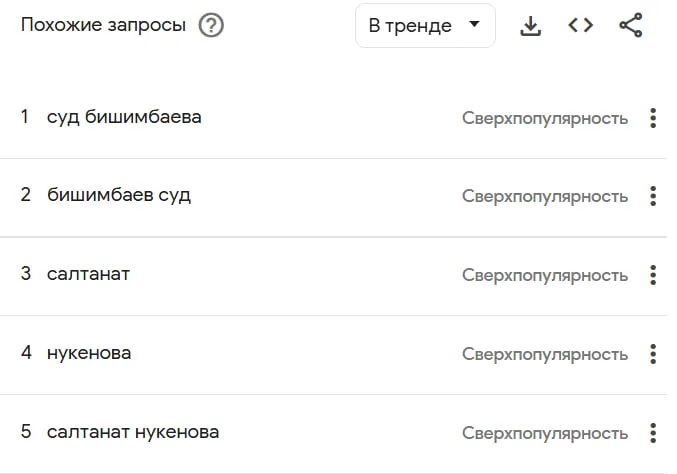Open the query суд бишимбаева
The image size is (677, 474).
124,117
